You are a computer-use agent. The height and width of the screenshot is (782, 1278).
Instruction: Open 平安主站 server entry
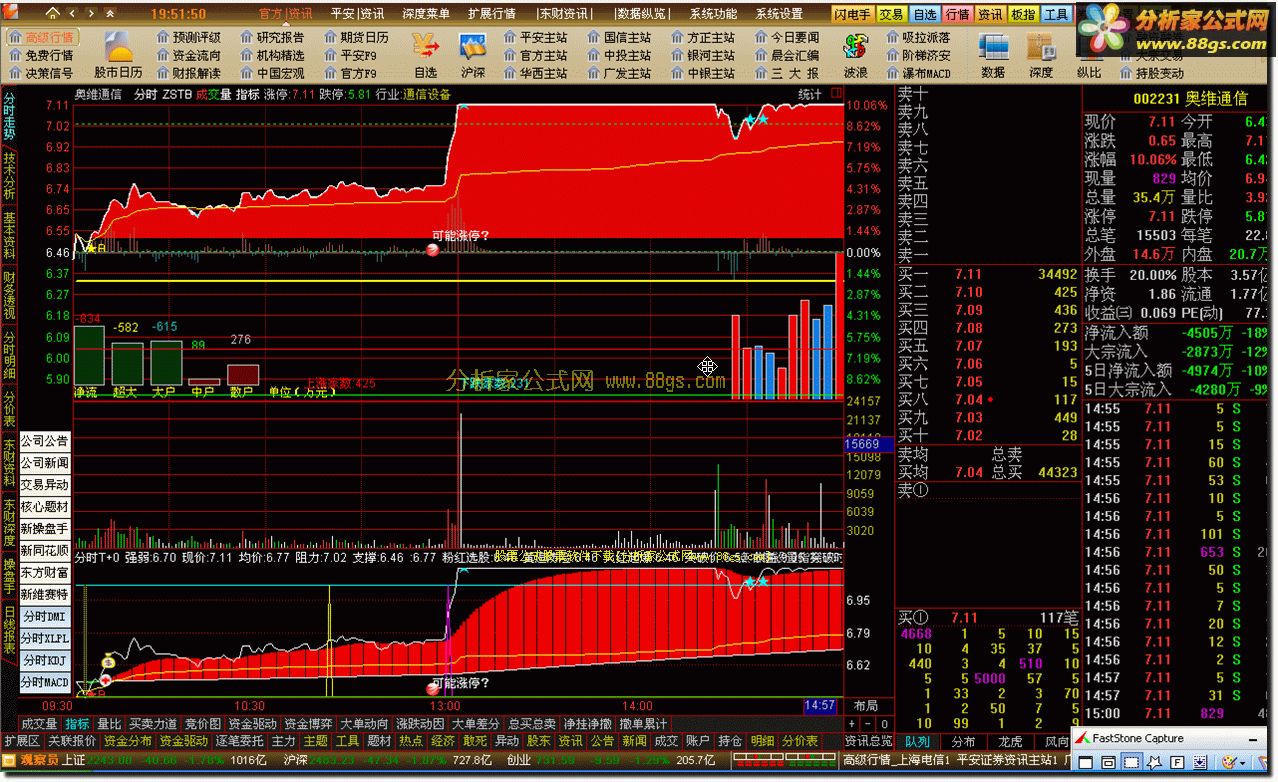point(536,37)
